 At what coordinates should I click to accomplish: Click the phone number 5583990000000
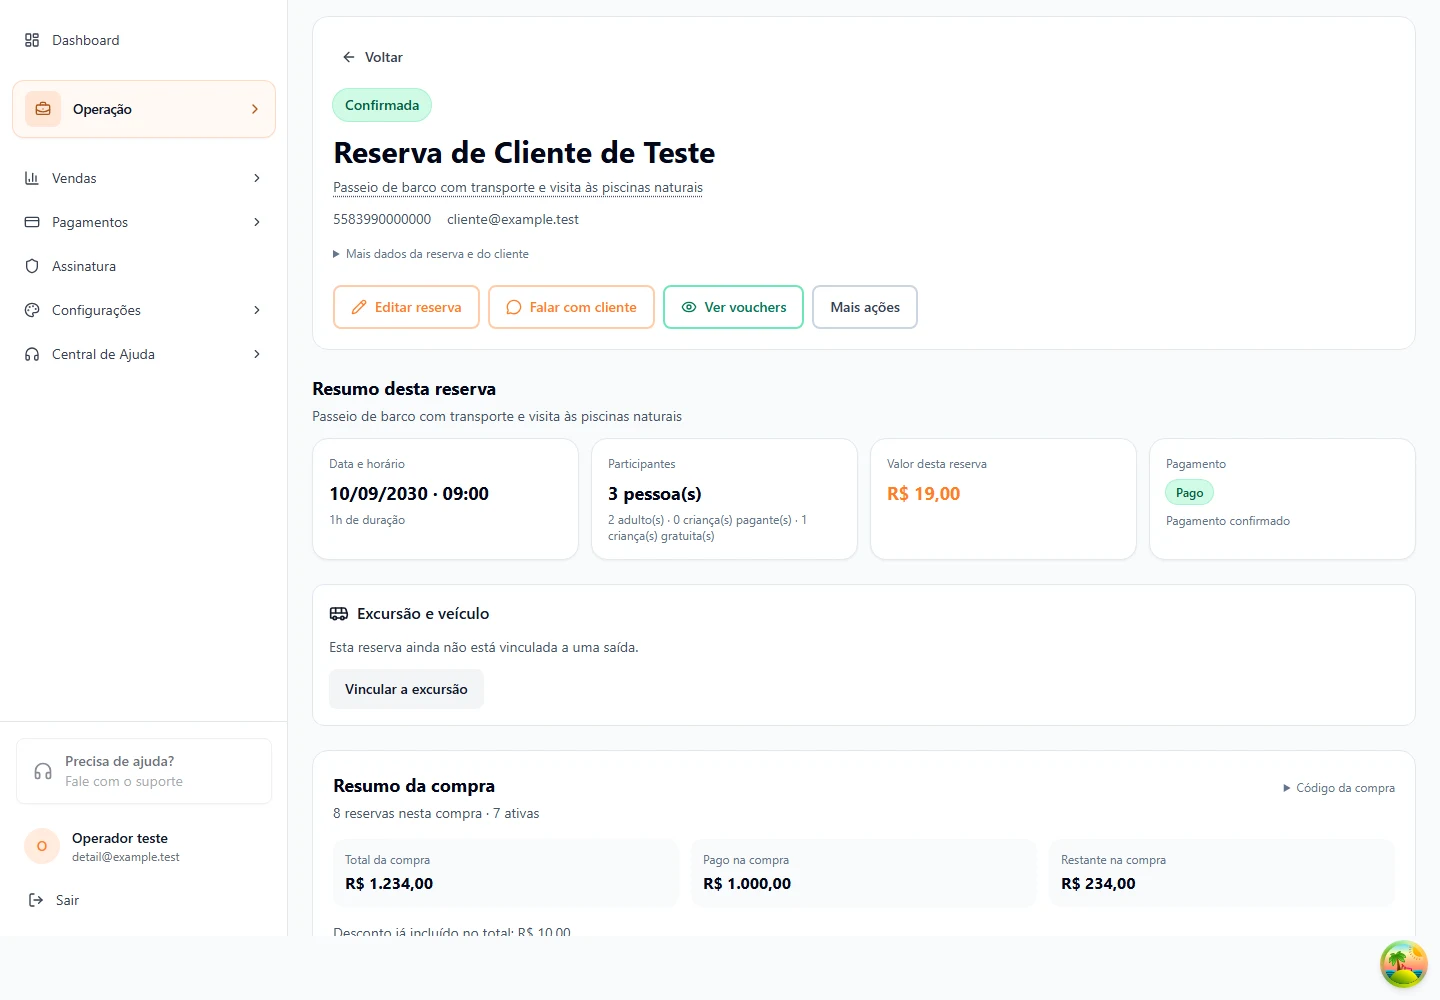[382, 219]
